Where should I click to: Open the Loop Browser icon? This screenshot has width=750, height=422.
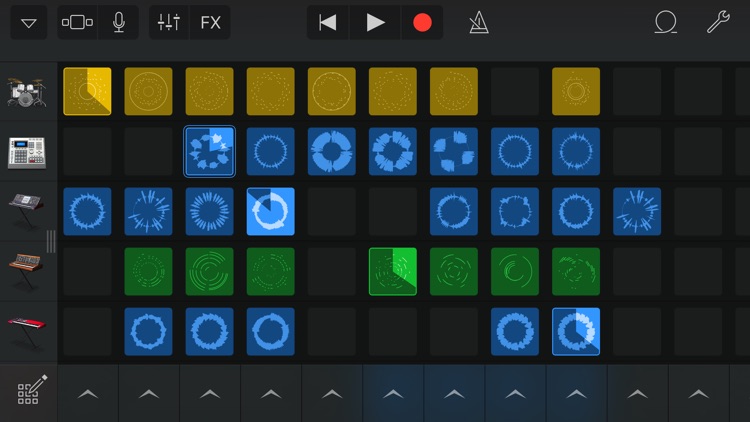(x=665, y=22)
